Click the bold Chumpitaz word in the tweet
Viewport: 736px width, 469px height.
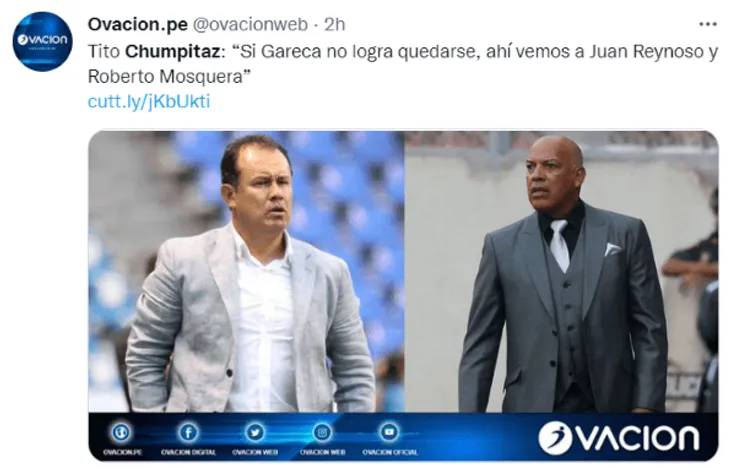[172, 52]
